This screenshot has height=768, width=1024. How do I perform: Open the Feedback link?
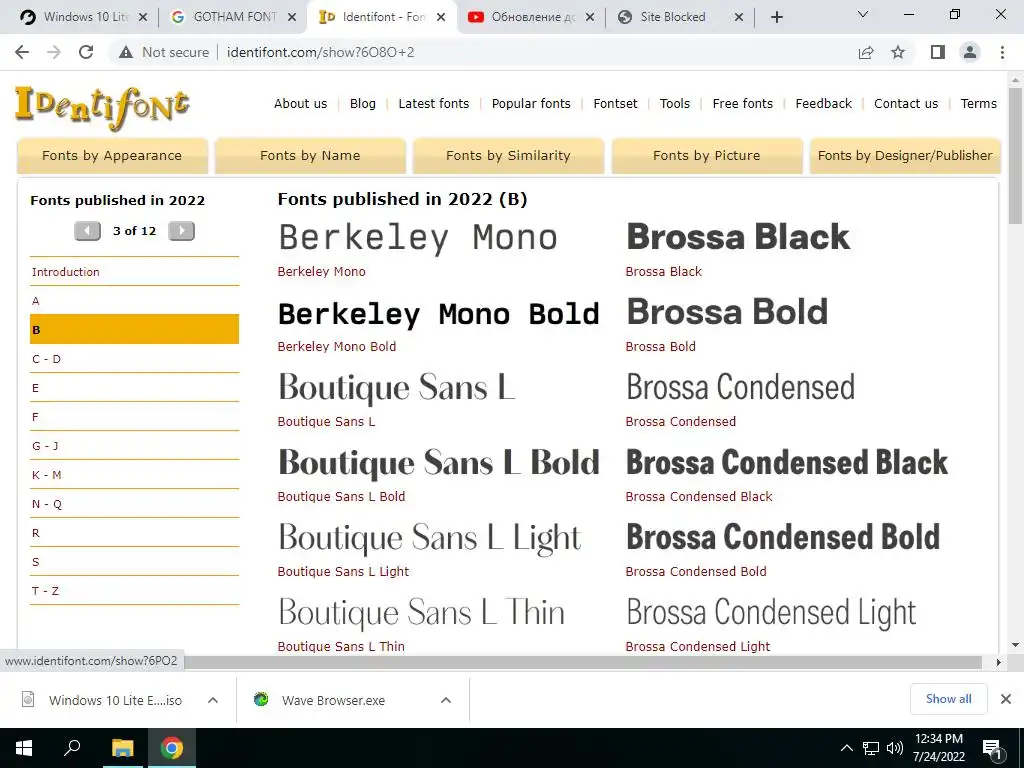pos(824,103)
